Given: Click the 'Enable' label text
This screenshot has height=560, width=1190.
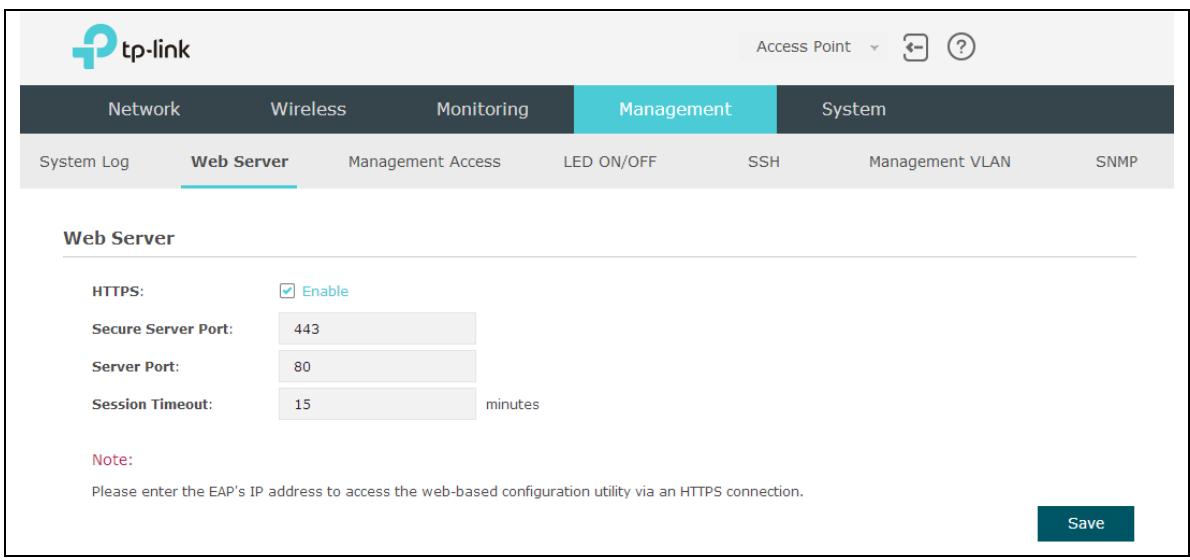Looking at the screenshot, I should (x=325, y=291).
